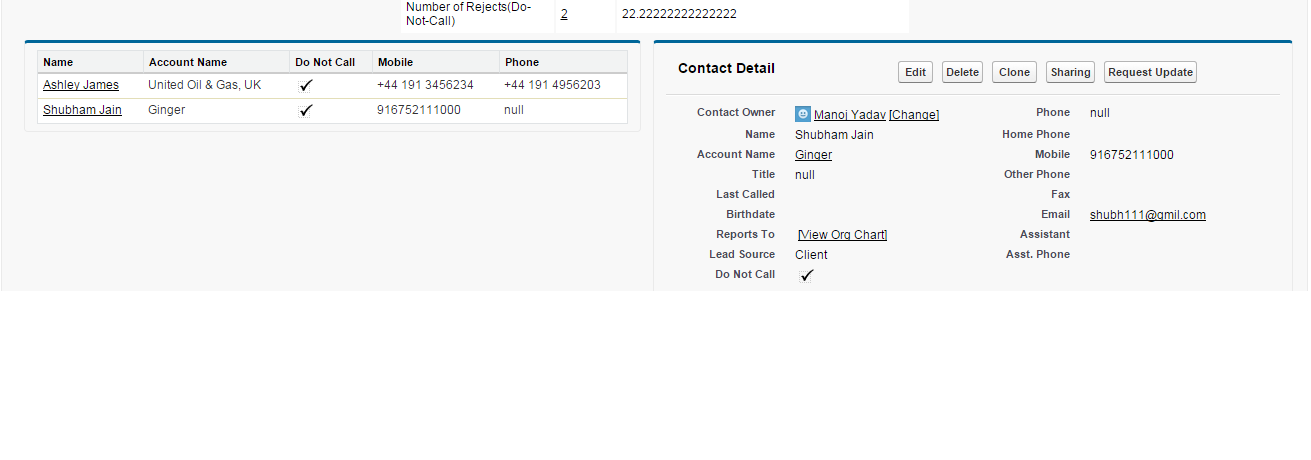Select phone number +44 191 4956203
The width and height of the screenshot is (1311, 460).
(552, 85)
